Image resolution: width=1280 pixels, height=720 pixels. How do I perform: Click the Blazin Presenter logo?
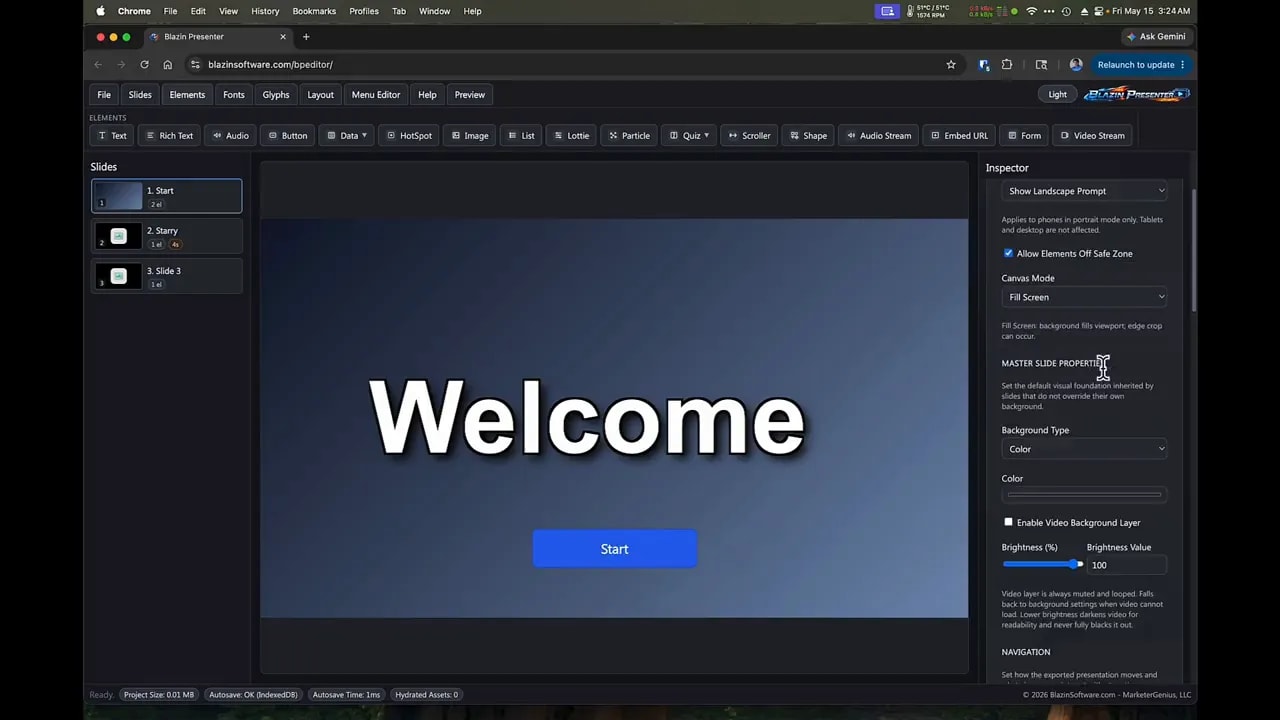point(1137,94)
